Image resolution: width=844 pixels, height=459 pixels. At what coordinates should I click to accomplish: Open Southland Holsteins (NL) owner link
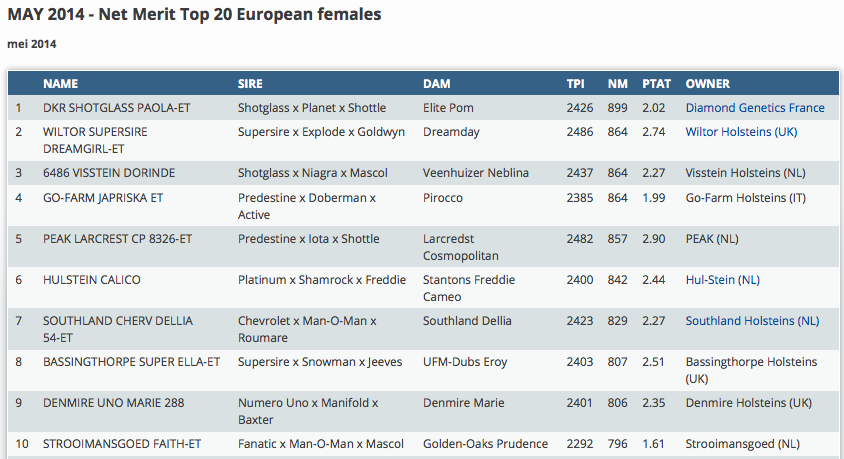click(752, 321)
